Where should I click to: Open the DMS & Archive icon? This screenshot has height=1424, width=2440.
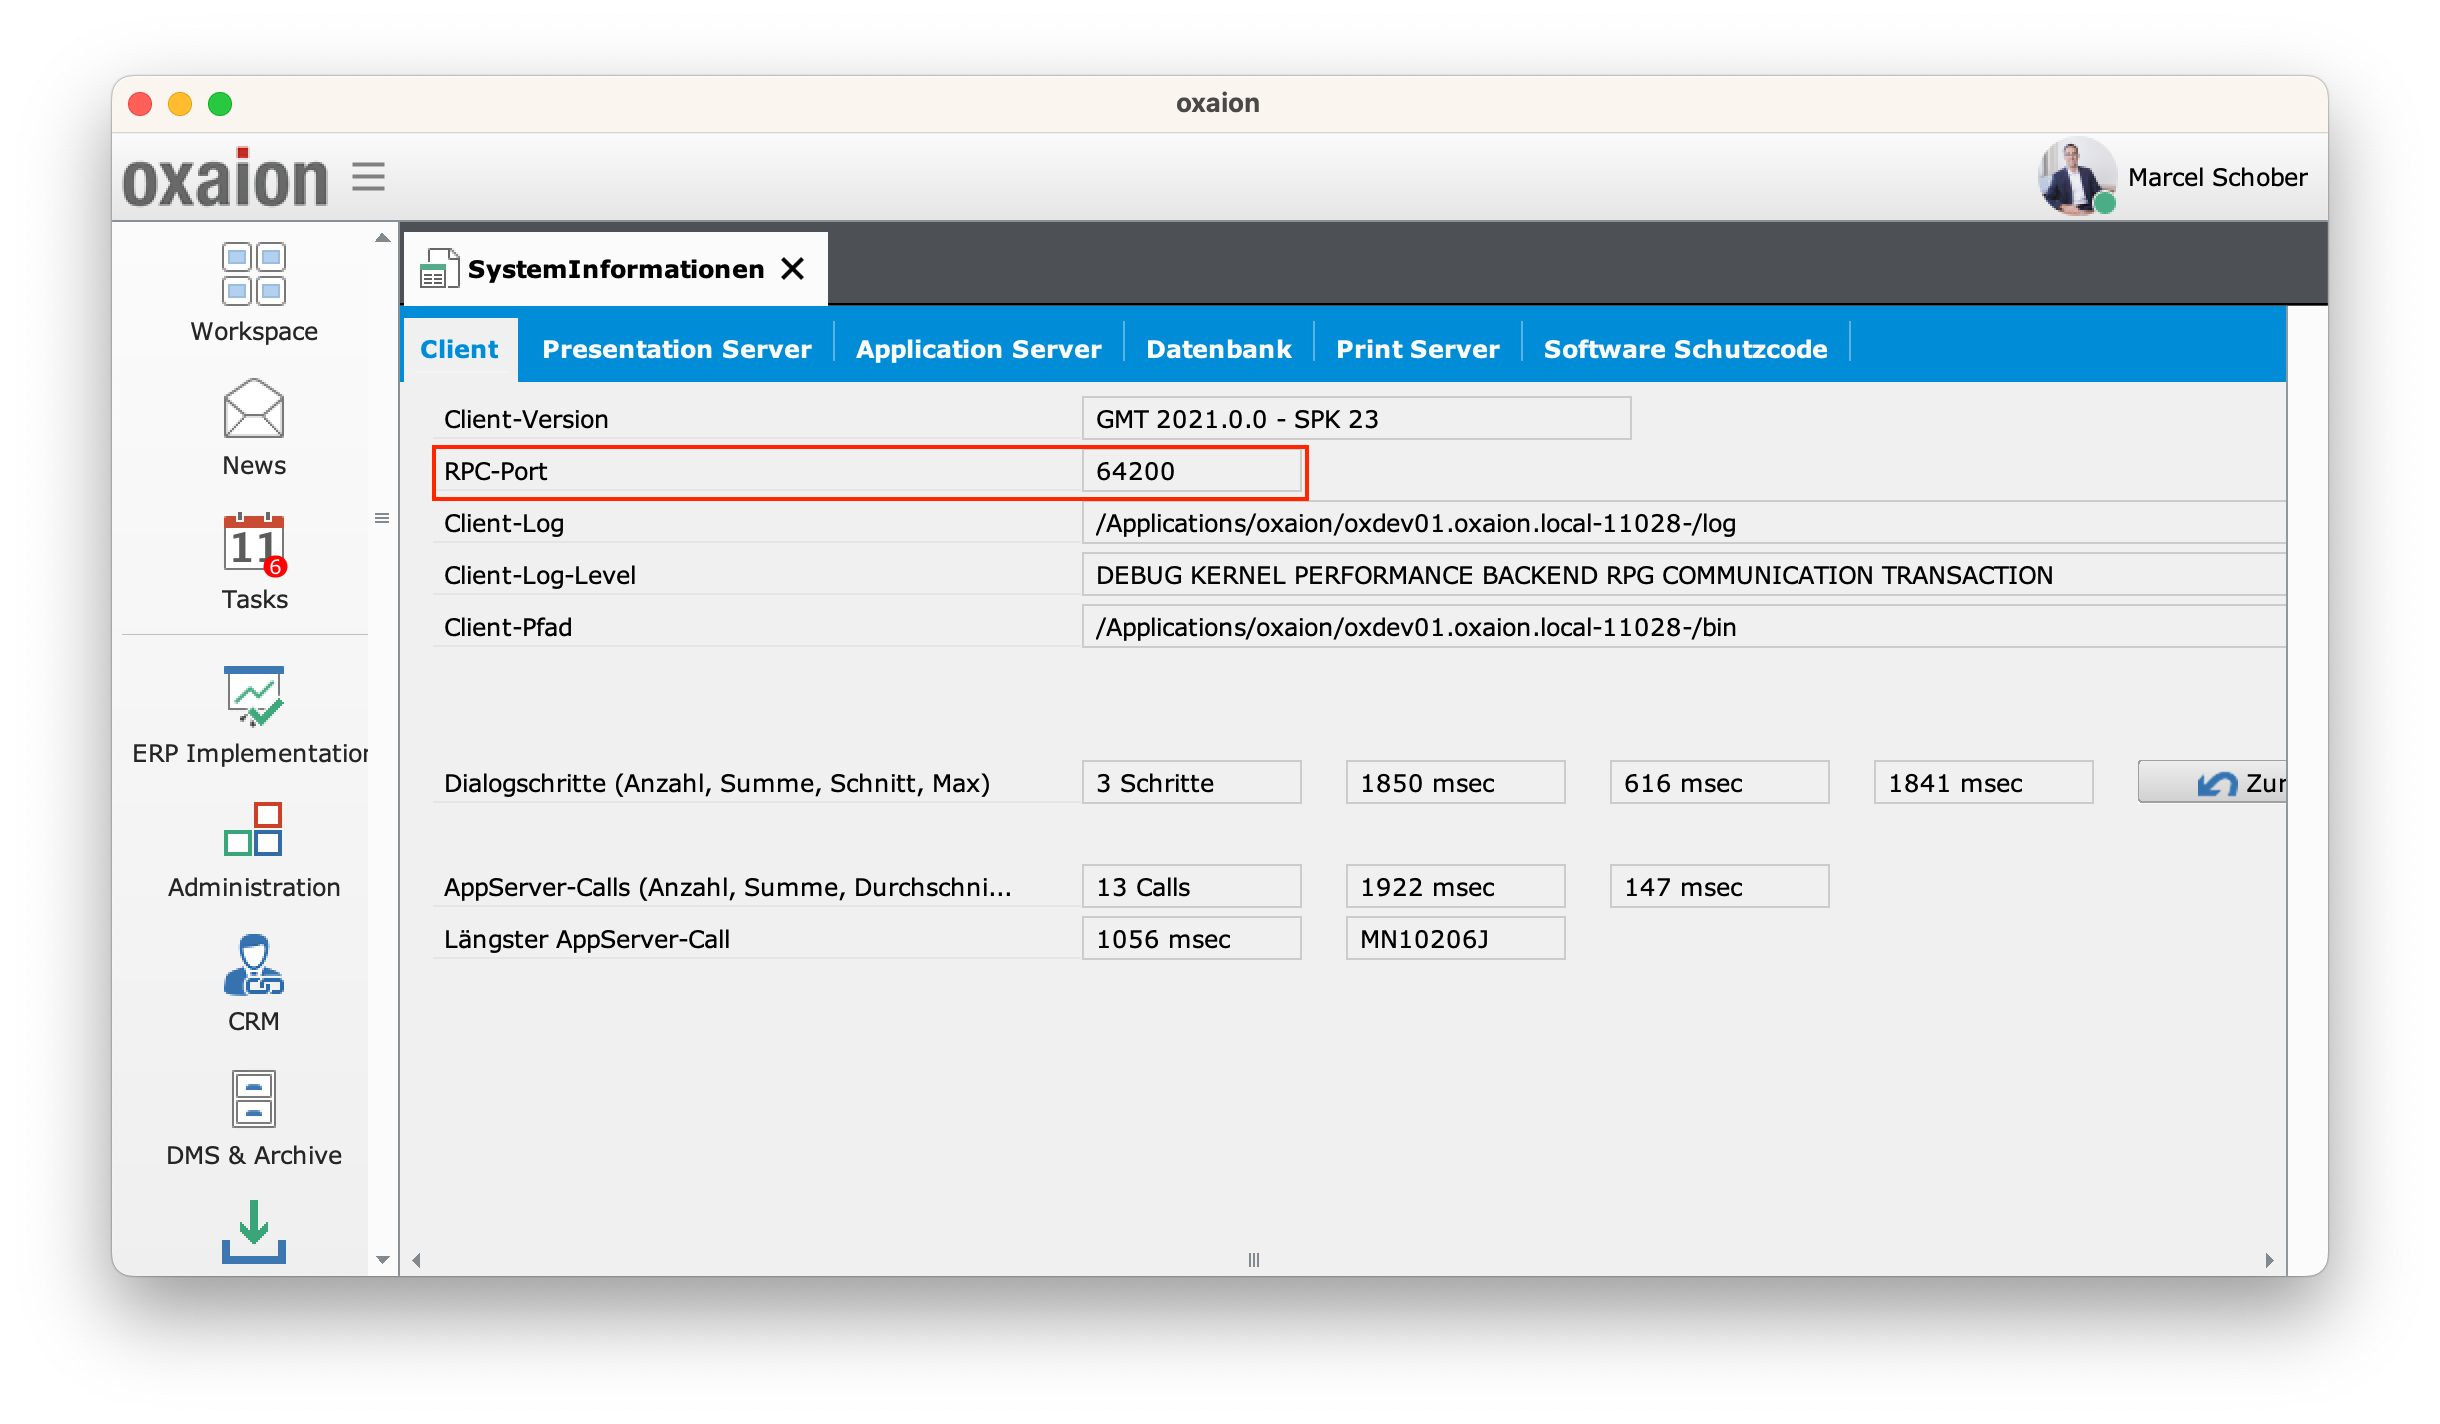254,1099
